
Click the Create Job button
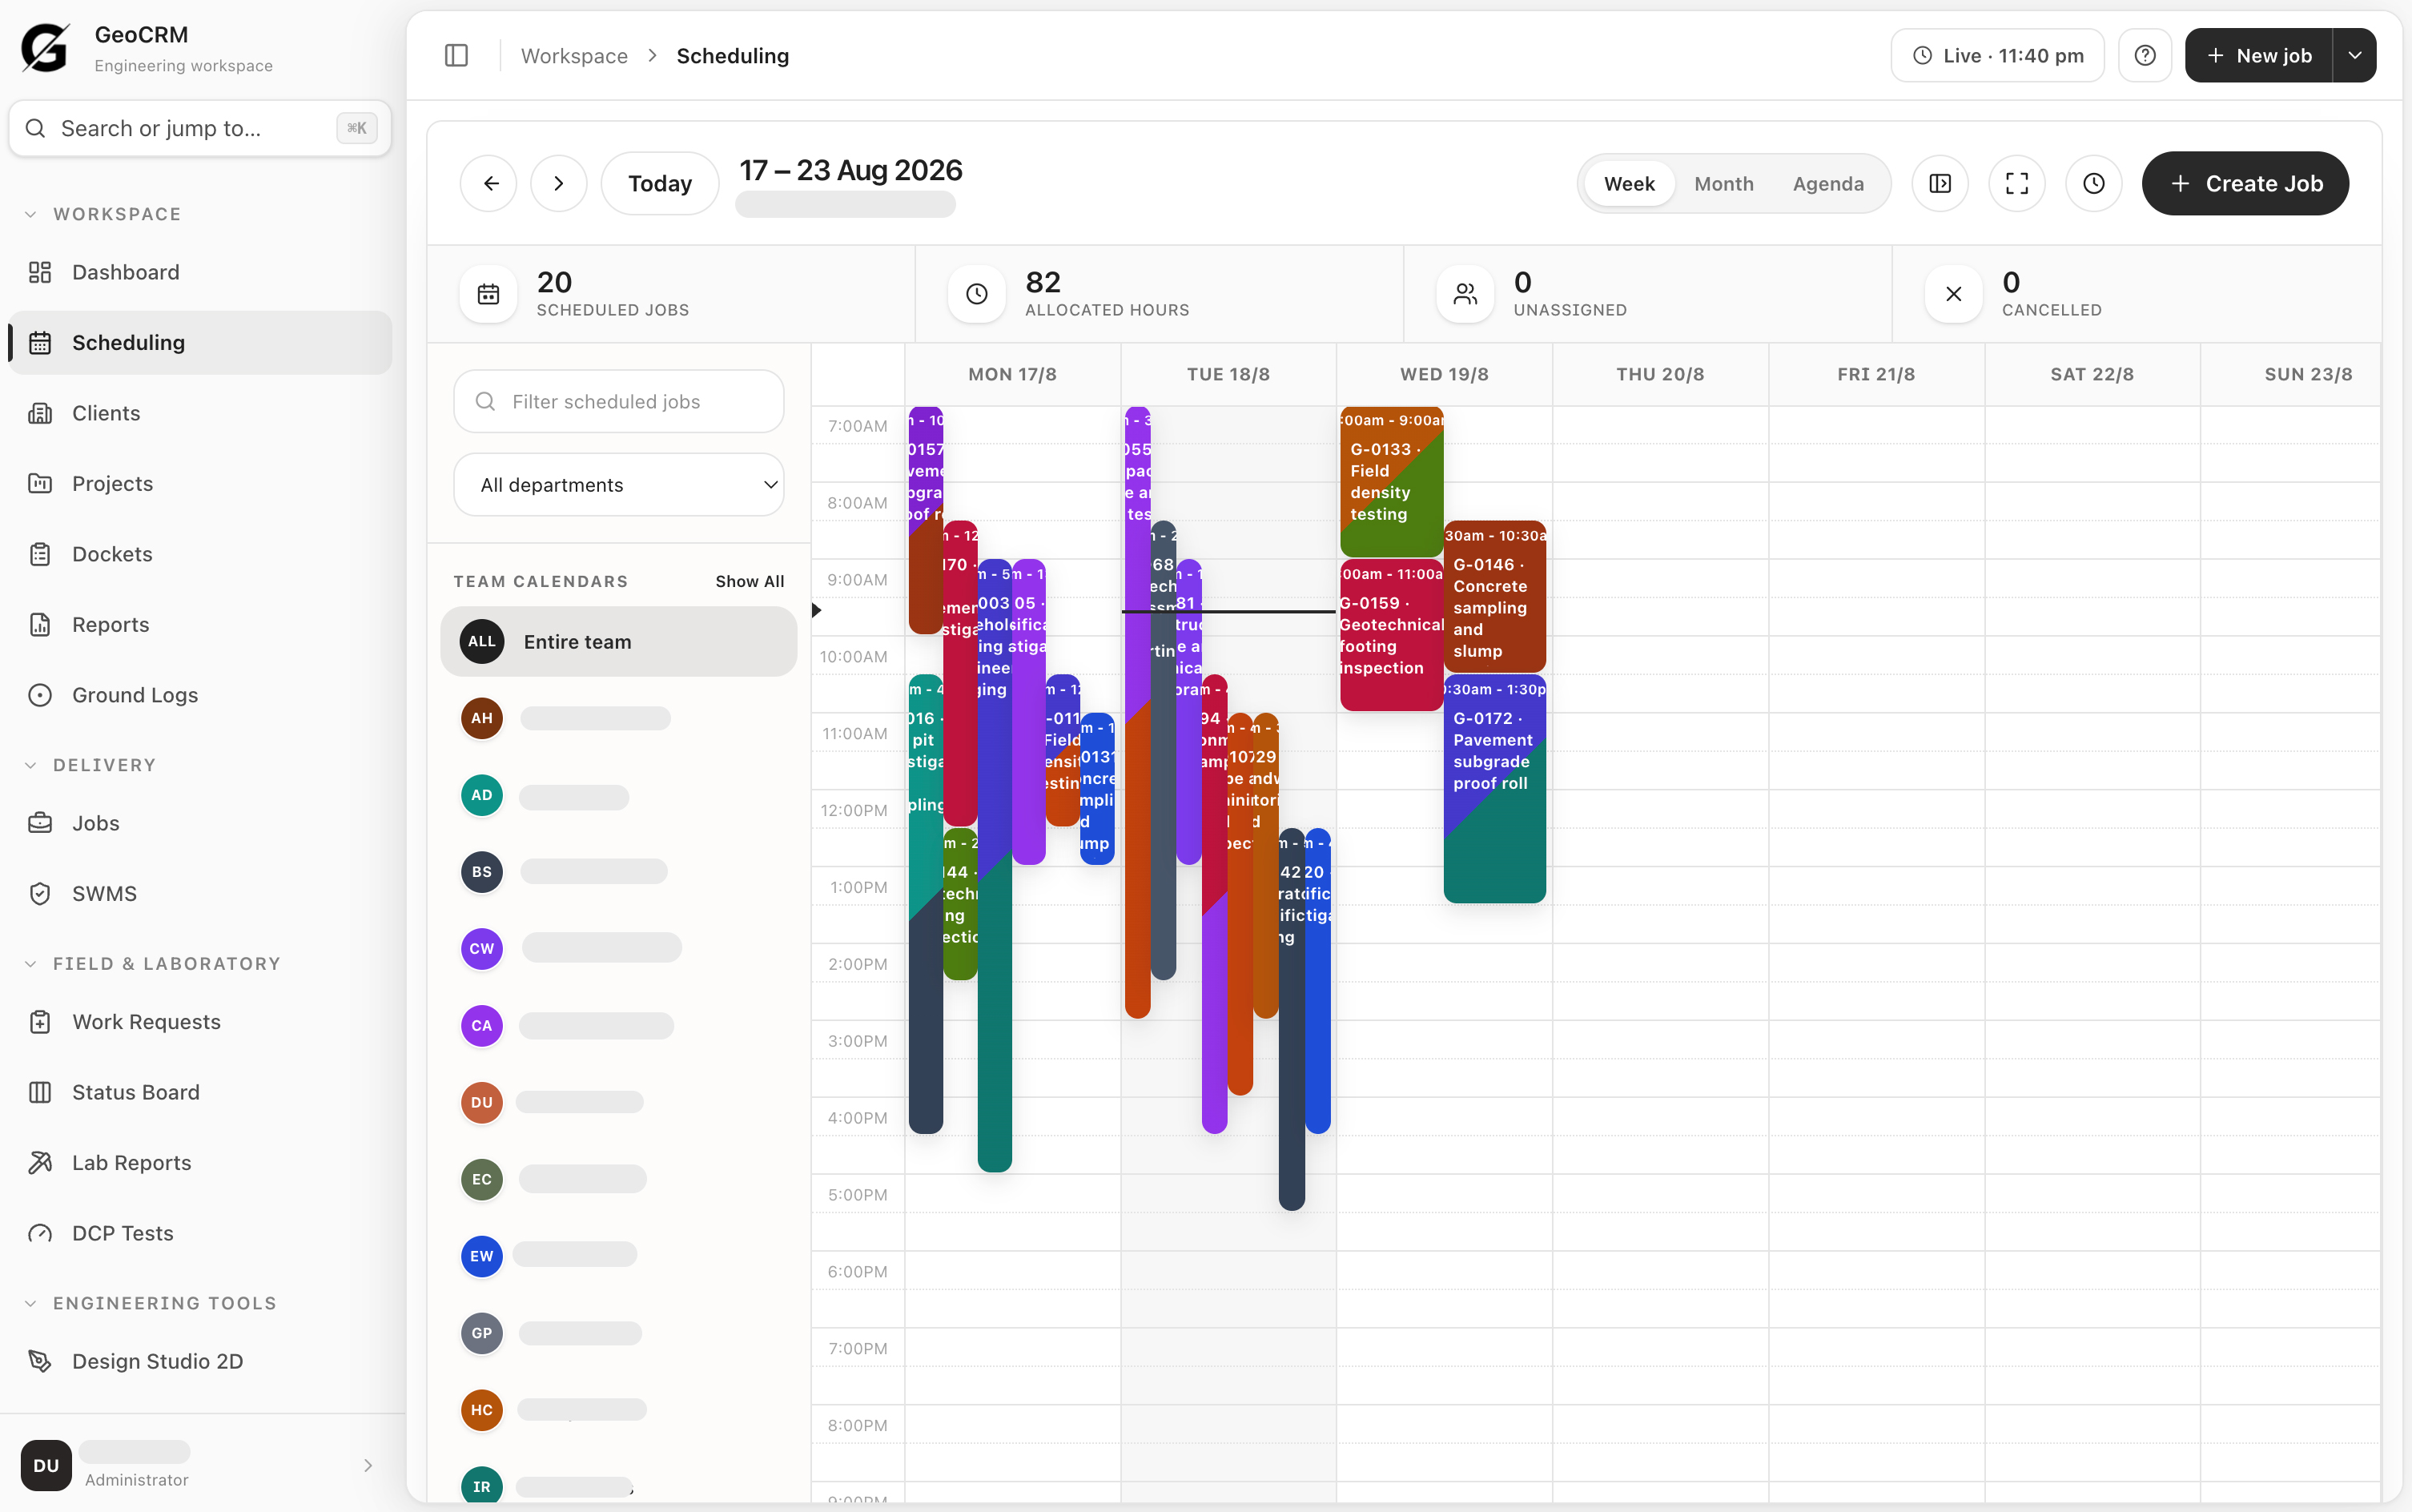2245,183
